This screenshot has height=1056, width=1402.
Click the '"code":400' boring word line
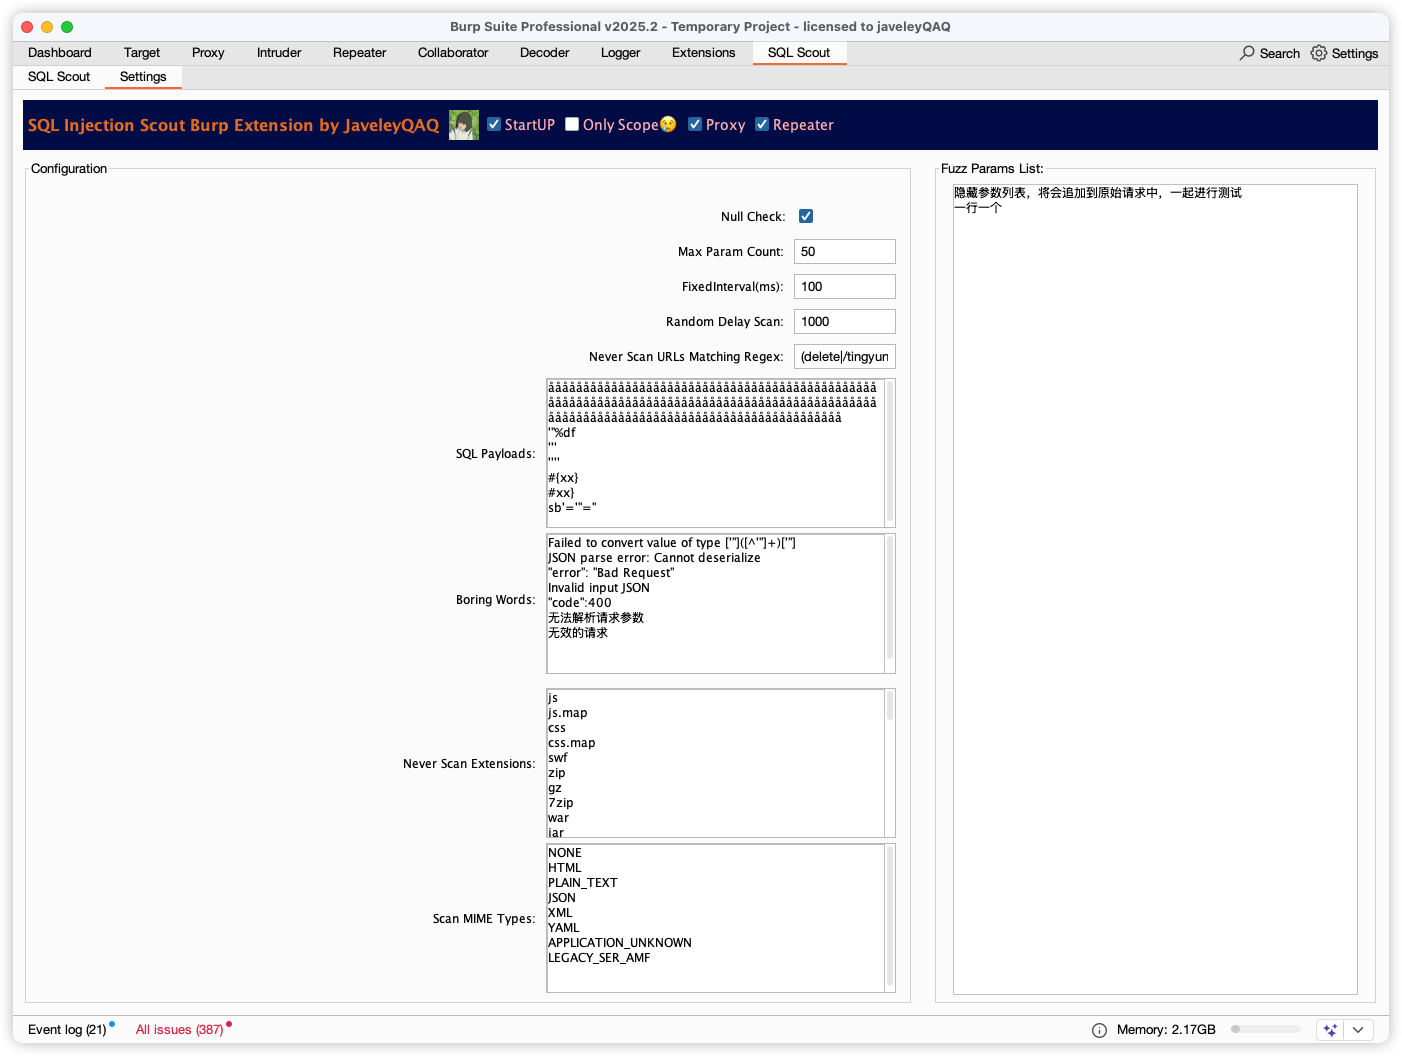coord(580,603)
